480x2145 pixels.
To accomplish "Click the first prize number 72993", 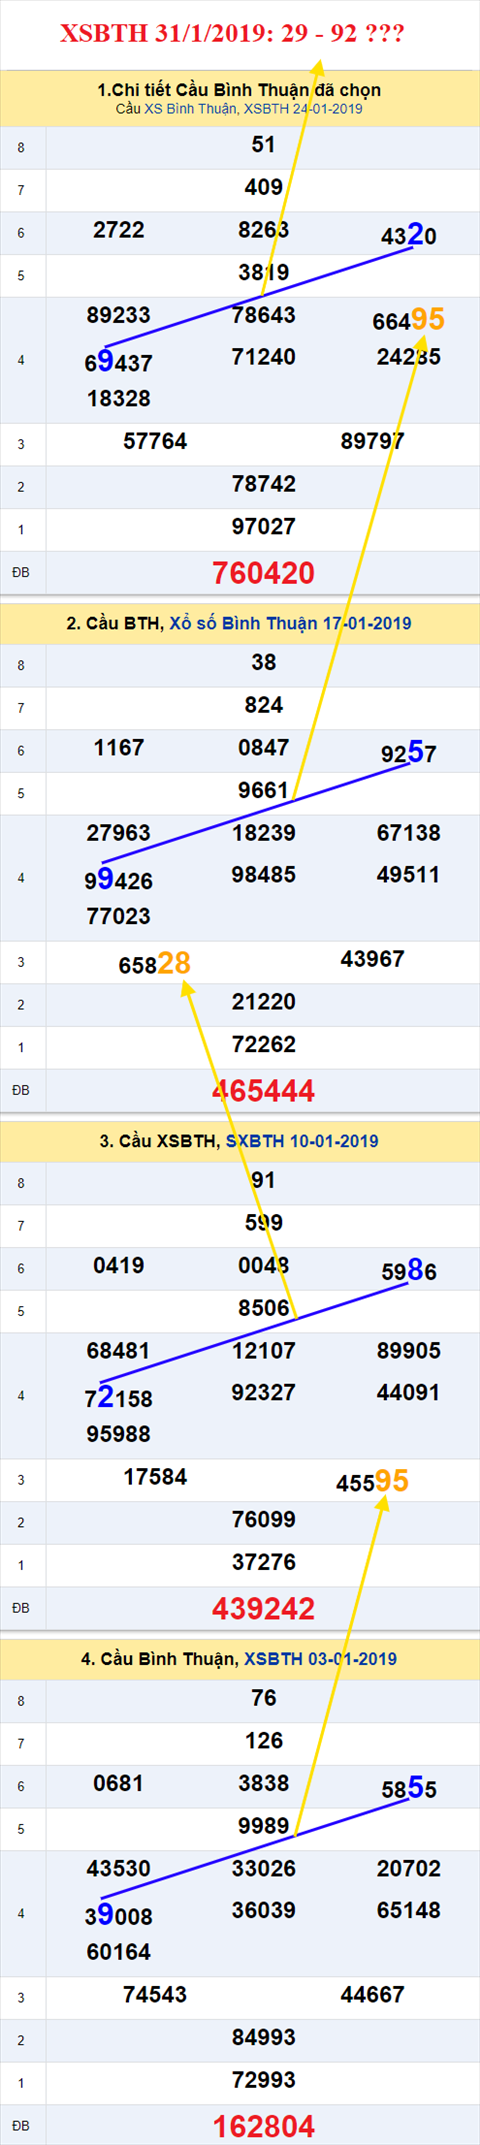I will pyautogui.click(x=263, y=2080).
